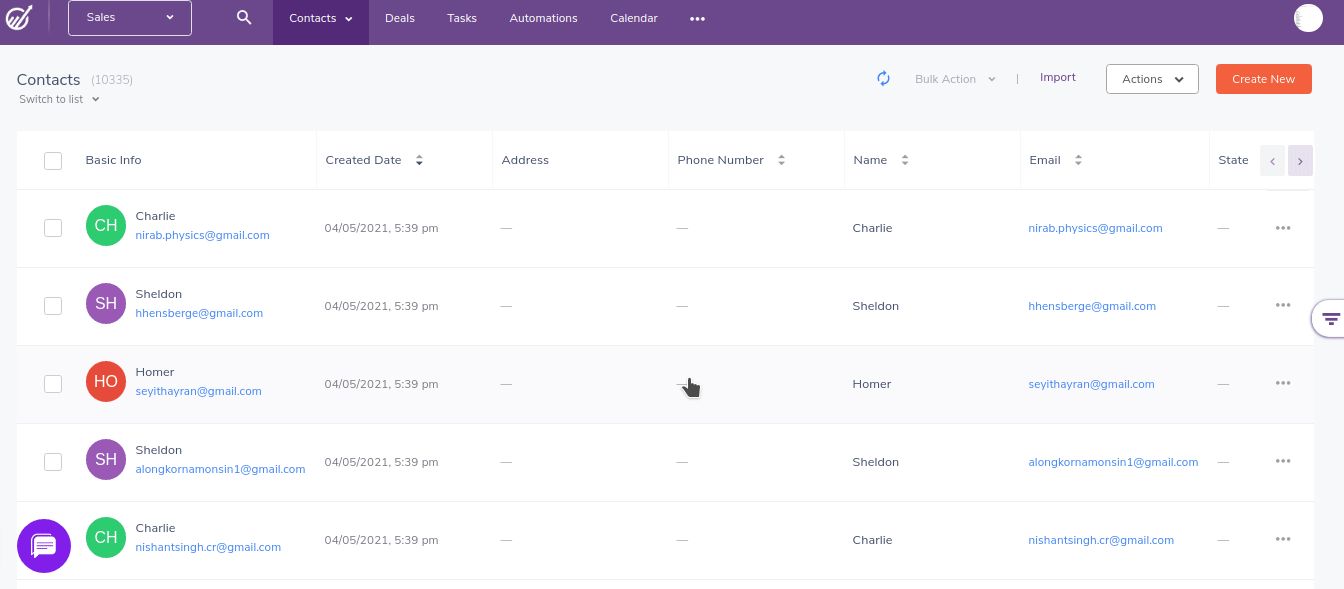Click the HO avatar for Homer

pyautogui.click(x=106, y=381)
